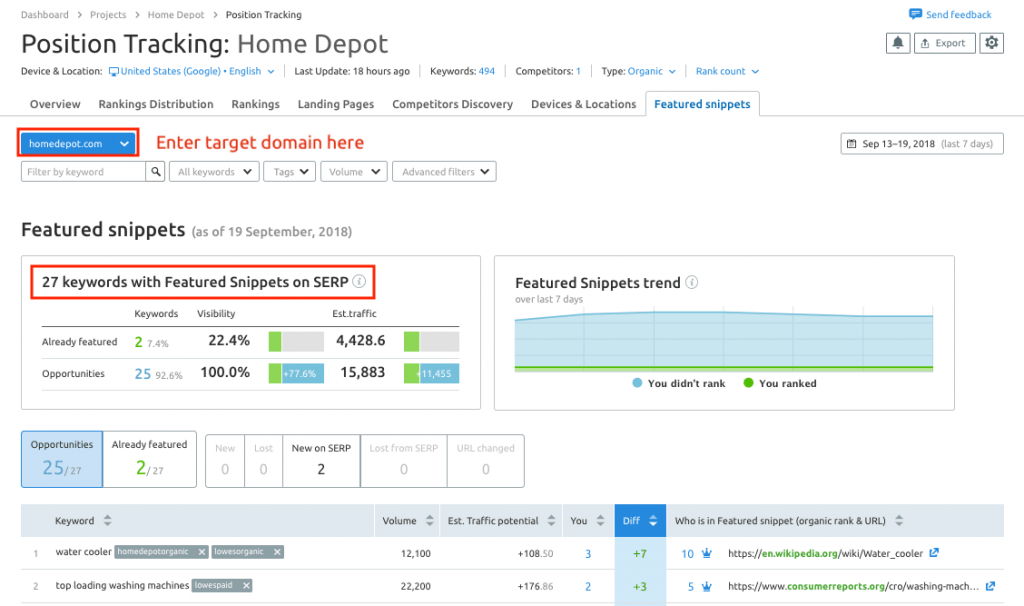Click the Send Feedback chat icon
The width and height of the screenshot is (1024, 606).
pos(915,14)
